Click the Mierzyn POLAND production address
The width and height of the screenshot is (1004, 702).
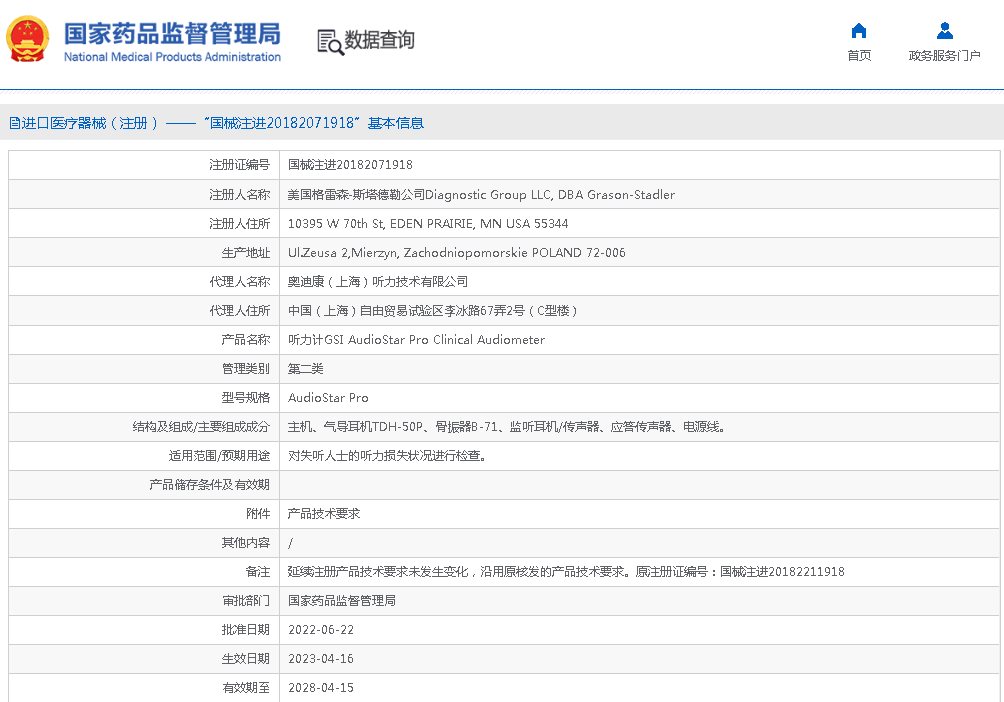point(456,252)
